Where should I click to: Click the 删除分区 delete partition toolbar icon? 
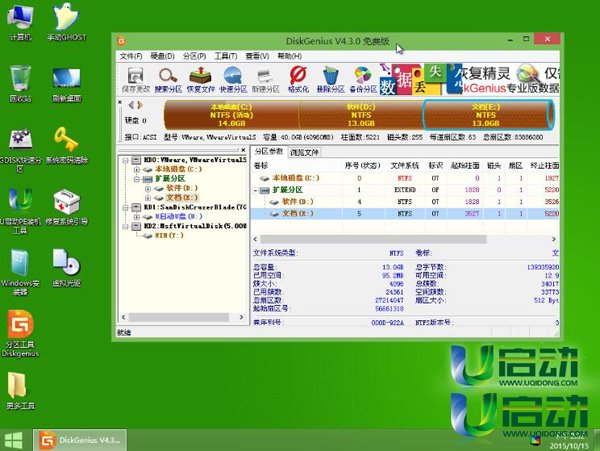pyautogui.click(x=331, y=80)
